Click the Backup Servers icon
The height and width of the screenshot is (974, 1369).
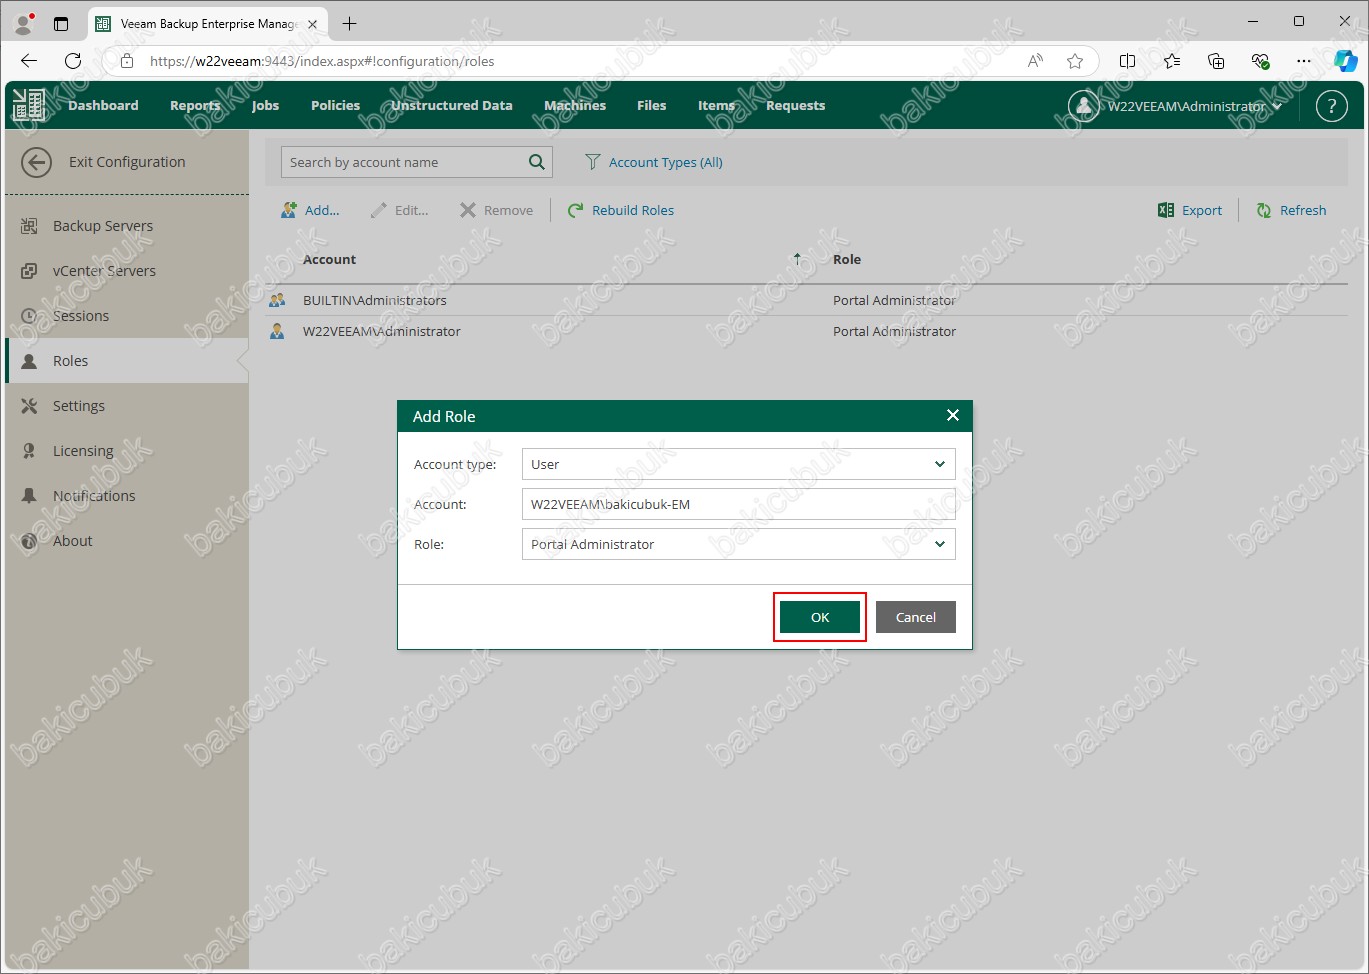29,226
